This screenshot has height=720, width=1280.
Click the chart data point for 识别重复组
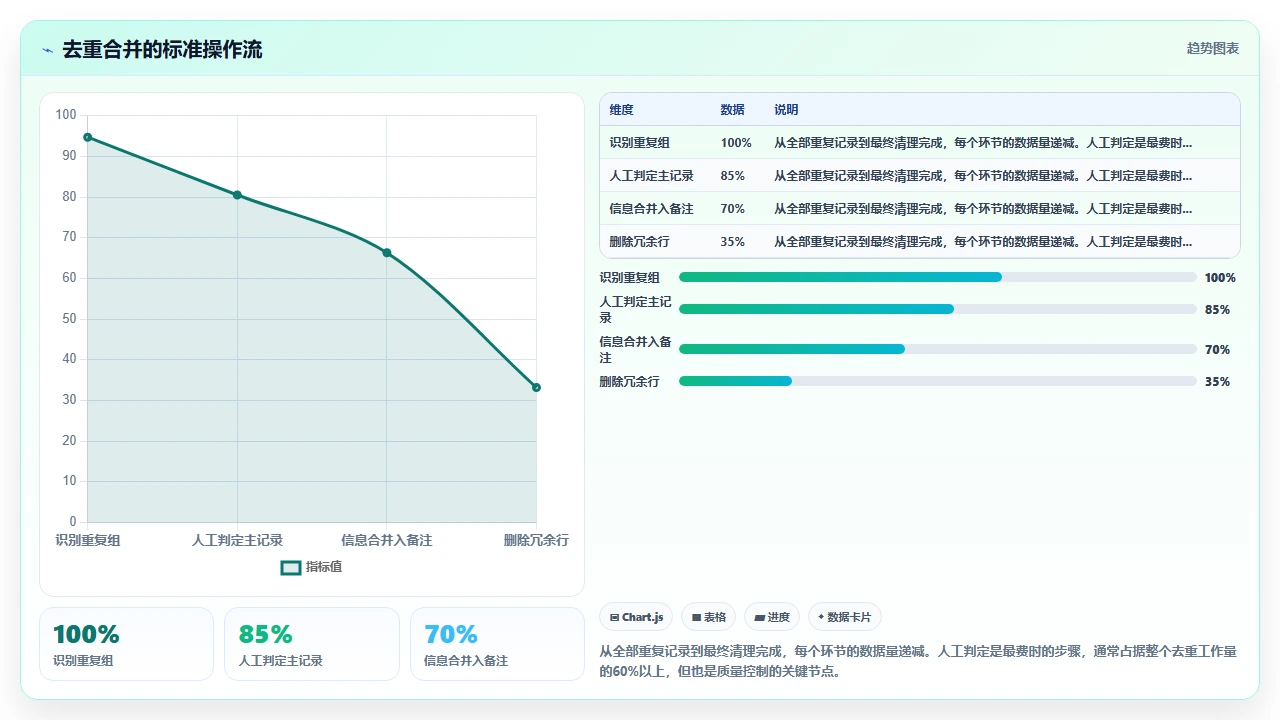click(88, 137)
